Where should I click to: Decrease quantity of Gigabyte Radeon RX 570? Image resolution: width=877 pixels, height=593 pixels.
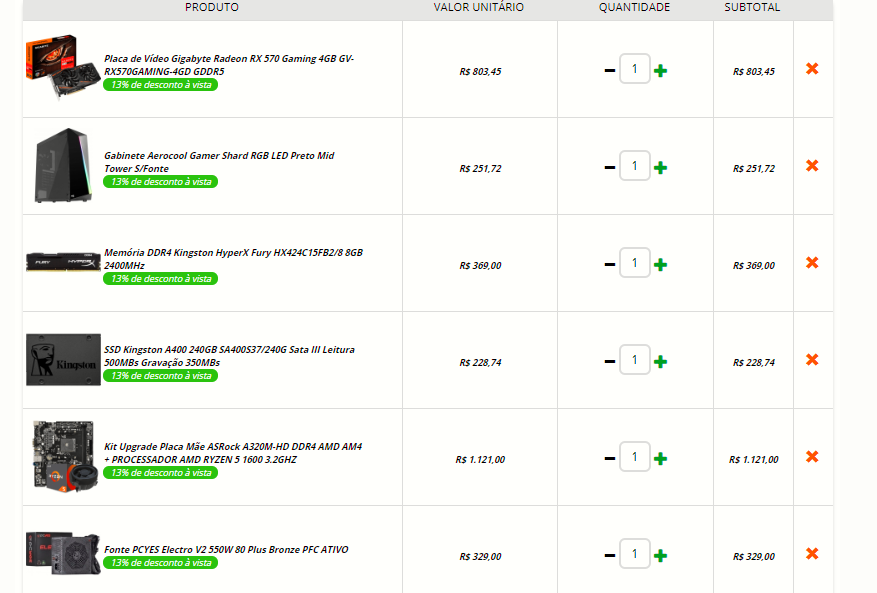pos(610,70)
